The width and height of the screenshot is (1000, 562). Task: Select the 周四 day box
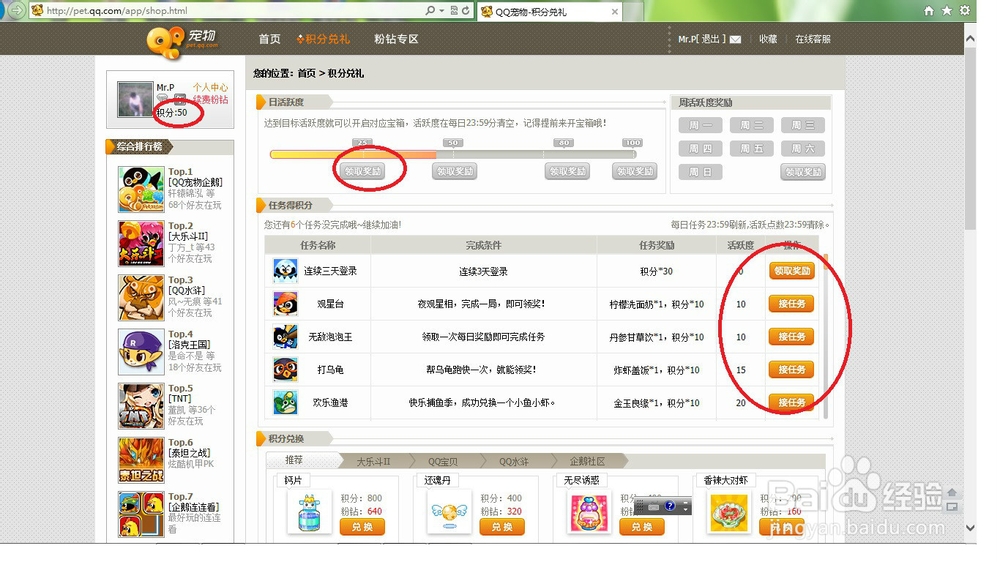pyautogui.click(x=700, y=149)
